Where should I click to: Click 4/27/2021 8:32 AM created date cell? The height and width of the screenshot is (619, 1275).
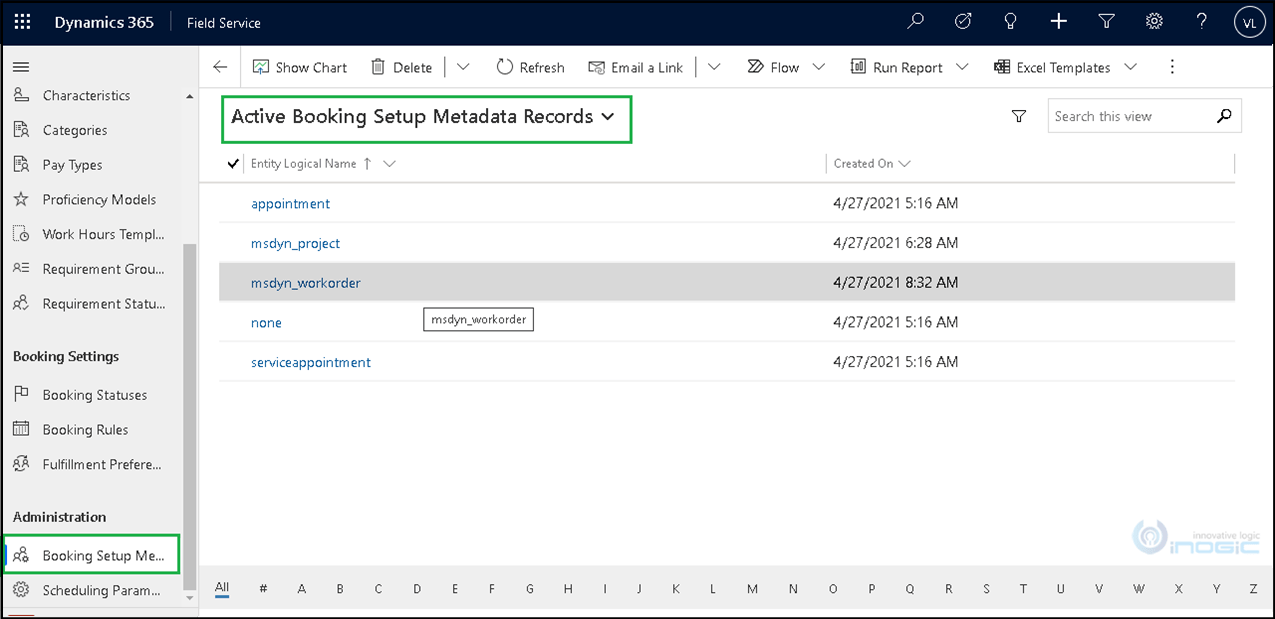[895, 283]
